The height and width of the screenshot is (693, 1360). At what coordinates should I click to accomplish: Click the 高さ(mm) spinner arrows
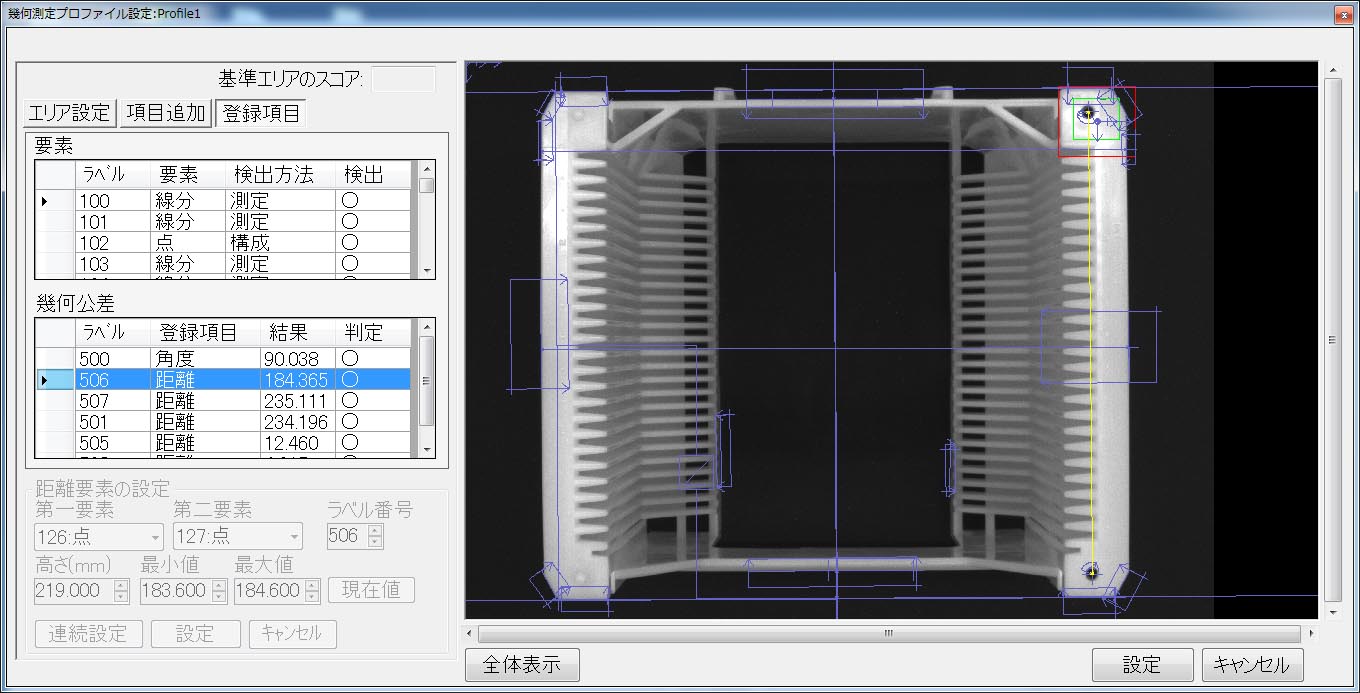pos(122,590)
